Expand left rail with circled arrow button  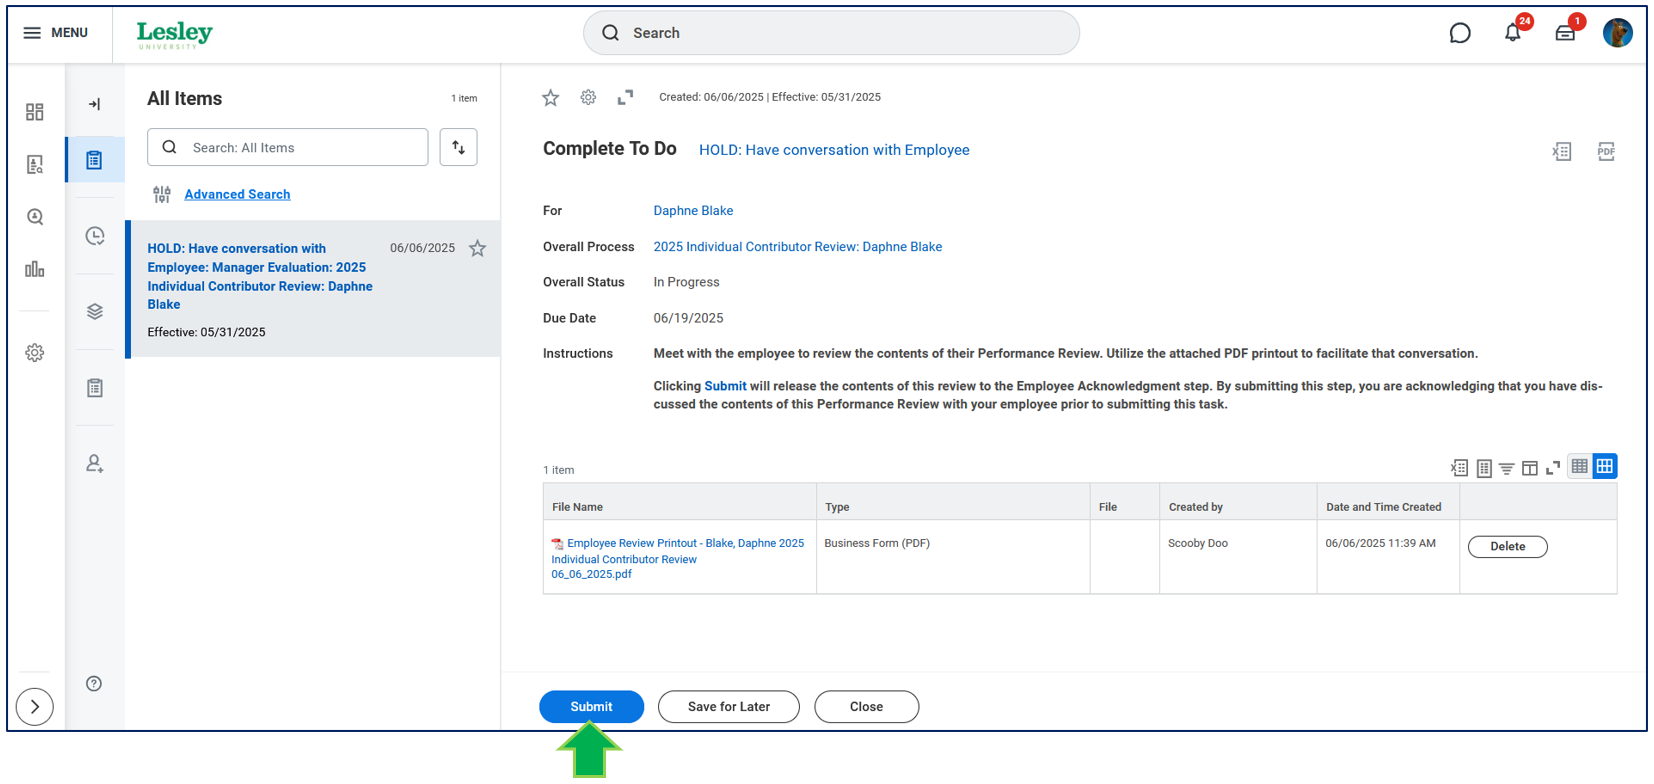[35, 707]
